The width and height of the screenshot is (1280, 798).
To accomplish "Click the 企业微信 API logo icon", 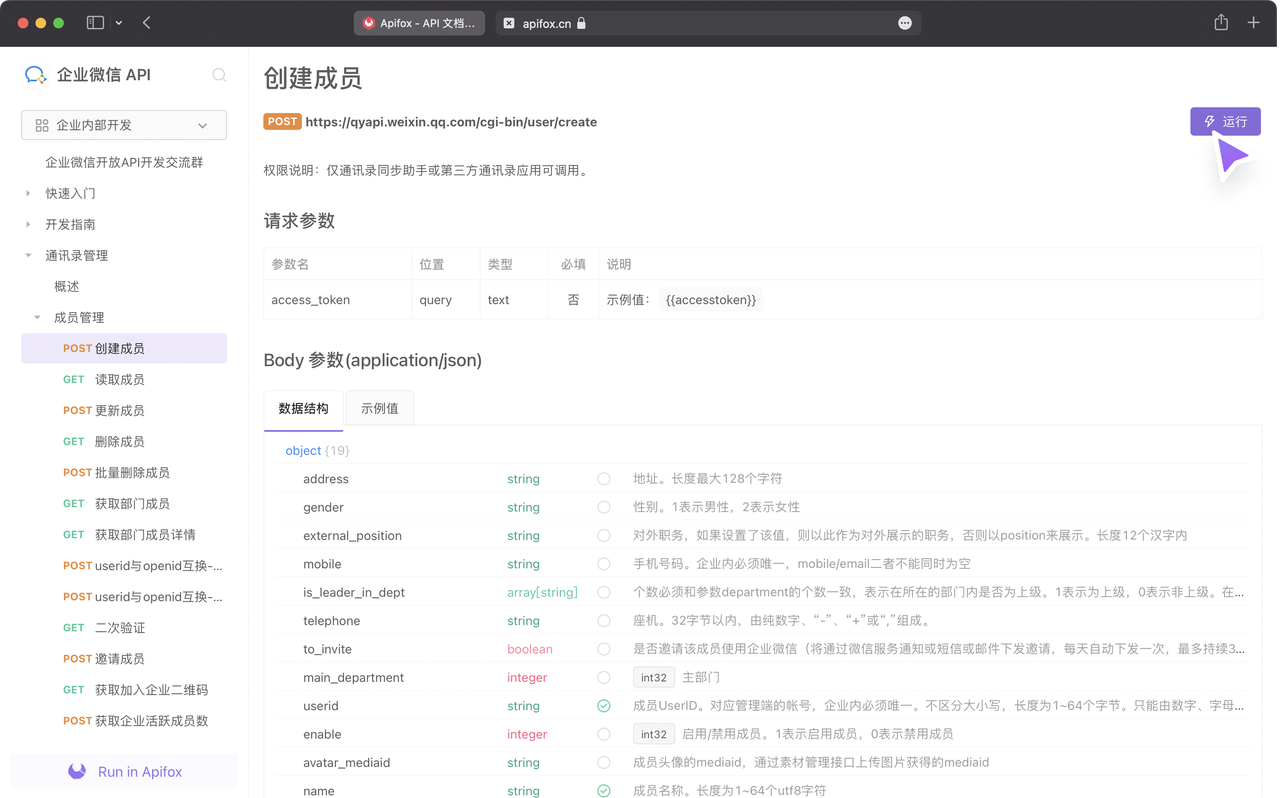I will tap(36, 75).
